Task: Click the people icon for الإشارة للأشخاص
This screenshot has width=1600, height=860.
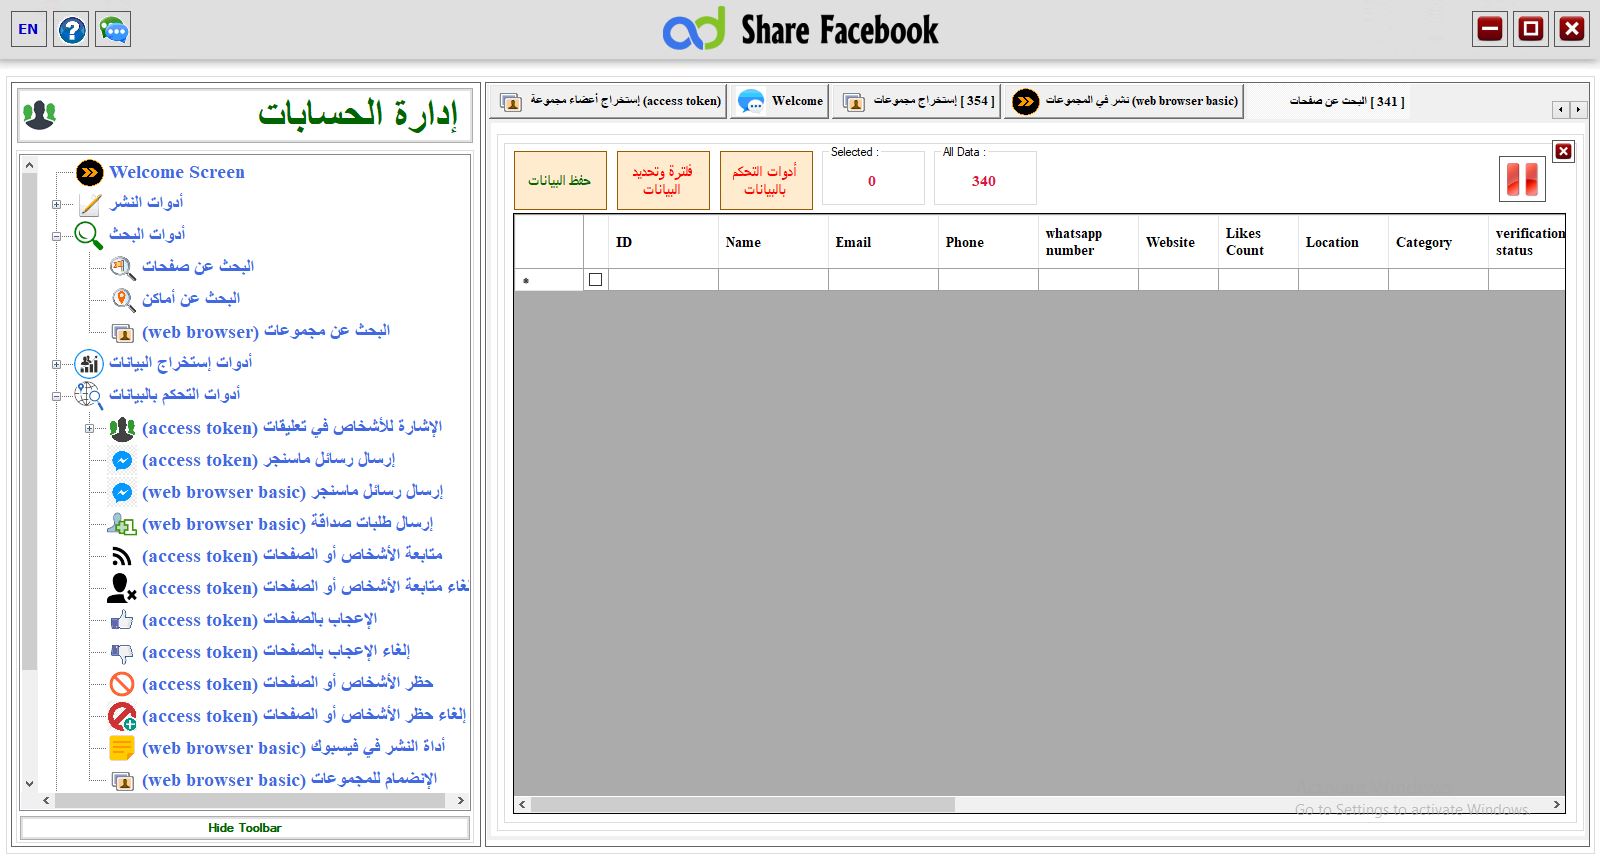Action: (x=122, y=428)
